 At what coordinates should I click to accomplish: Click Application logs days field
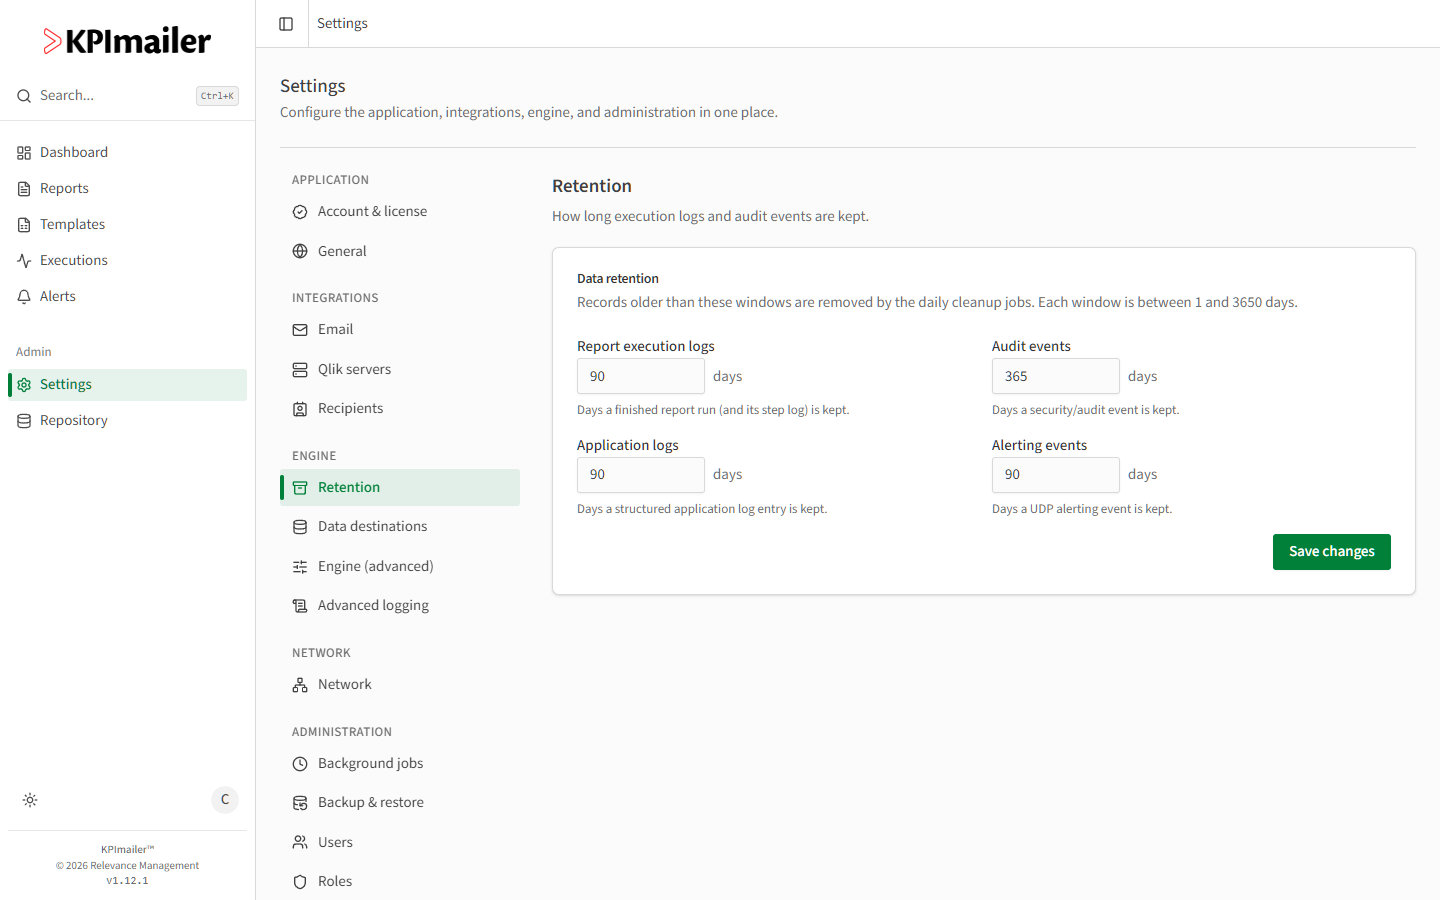click(x=641, y=475)
